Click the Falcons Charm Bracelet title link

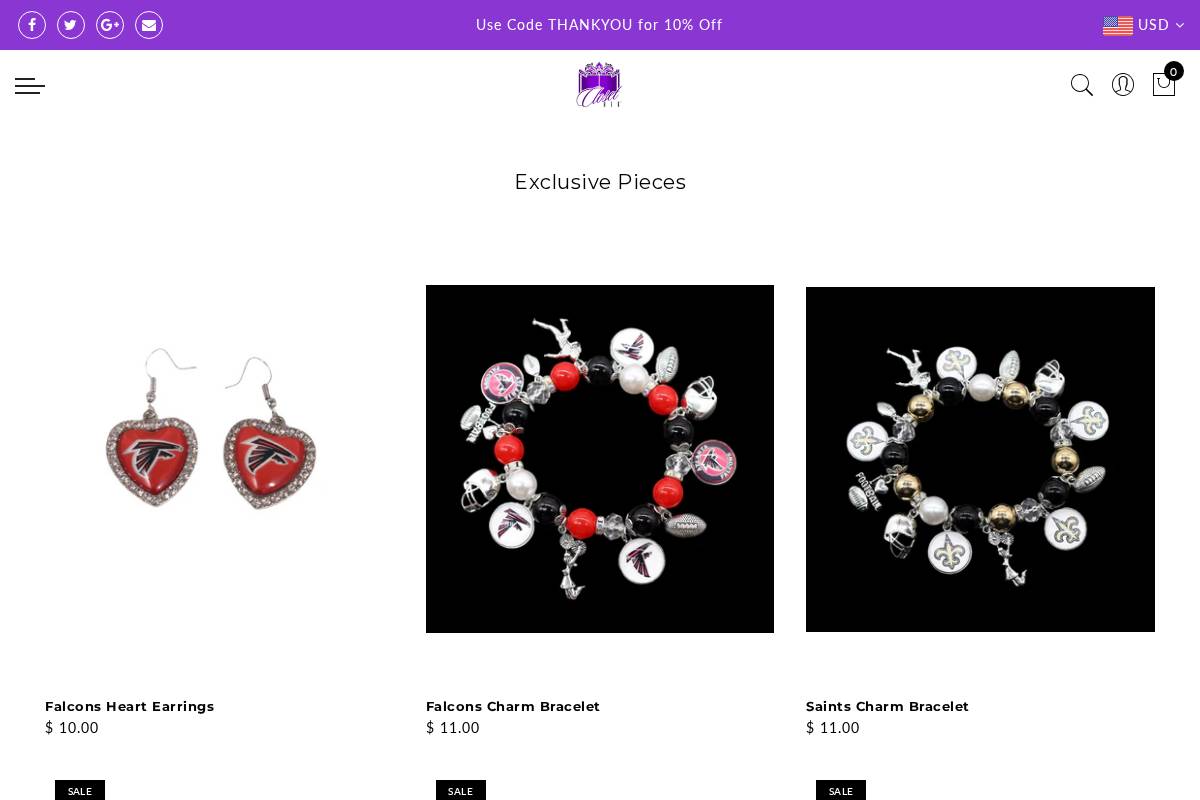point(513,706)
